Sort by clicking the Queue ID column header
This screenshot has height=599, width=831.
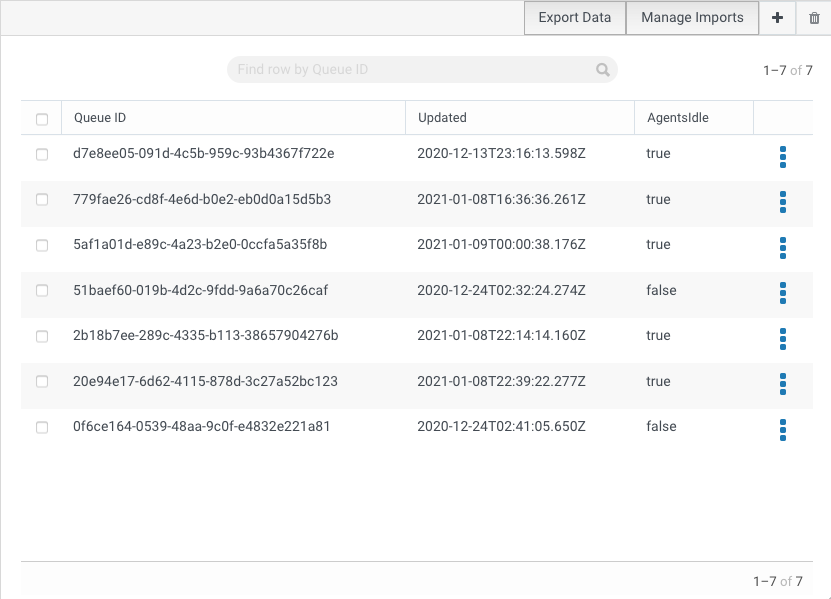pyautogui.click(x=99, y=117)
